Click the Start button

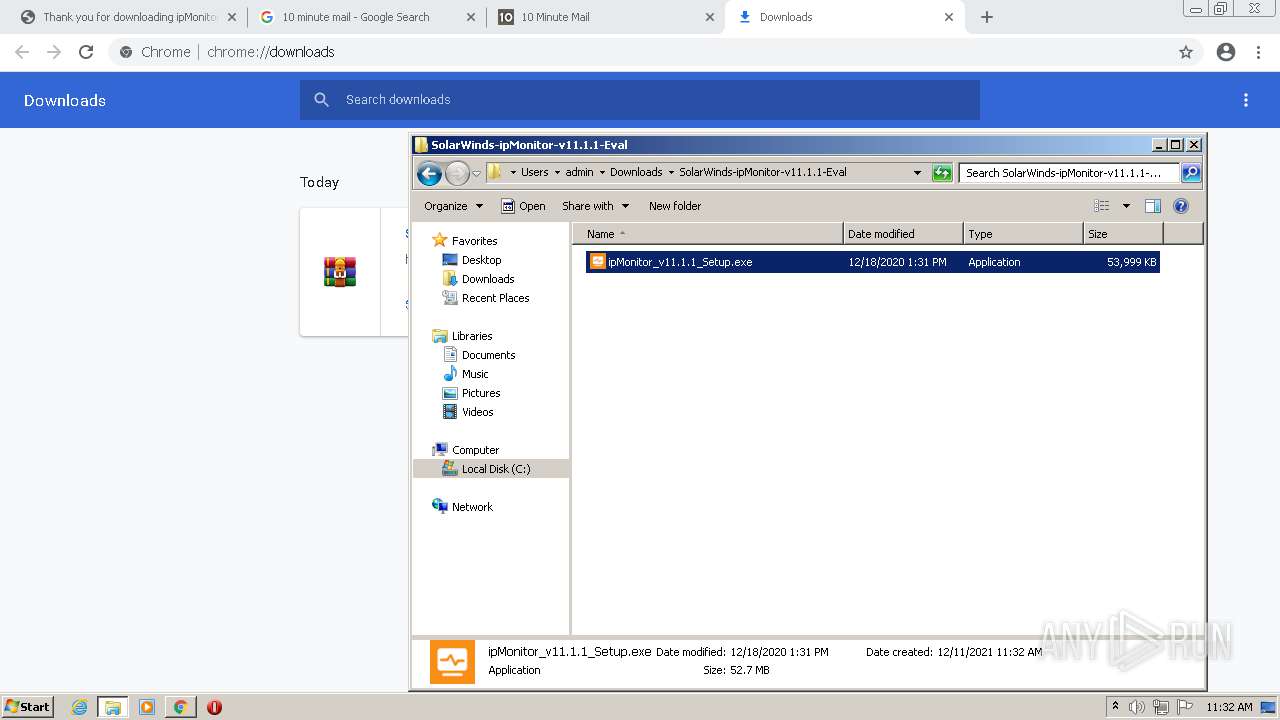pyautogui.click(x=27, y=707)
